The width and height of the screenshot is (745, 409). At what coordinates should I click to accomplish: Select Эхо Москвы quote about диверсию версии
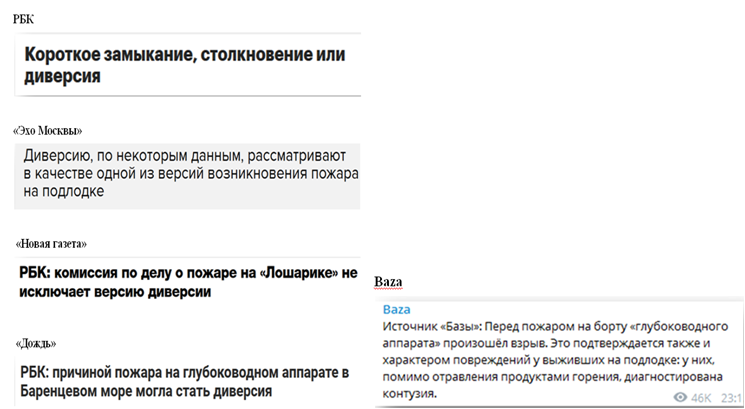point(191,173)
